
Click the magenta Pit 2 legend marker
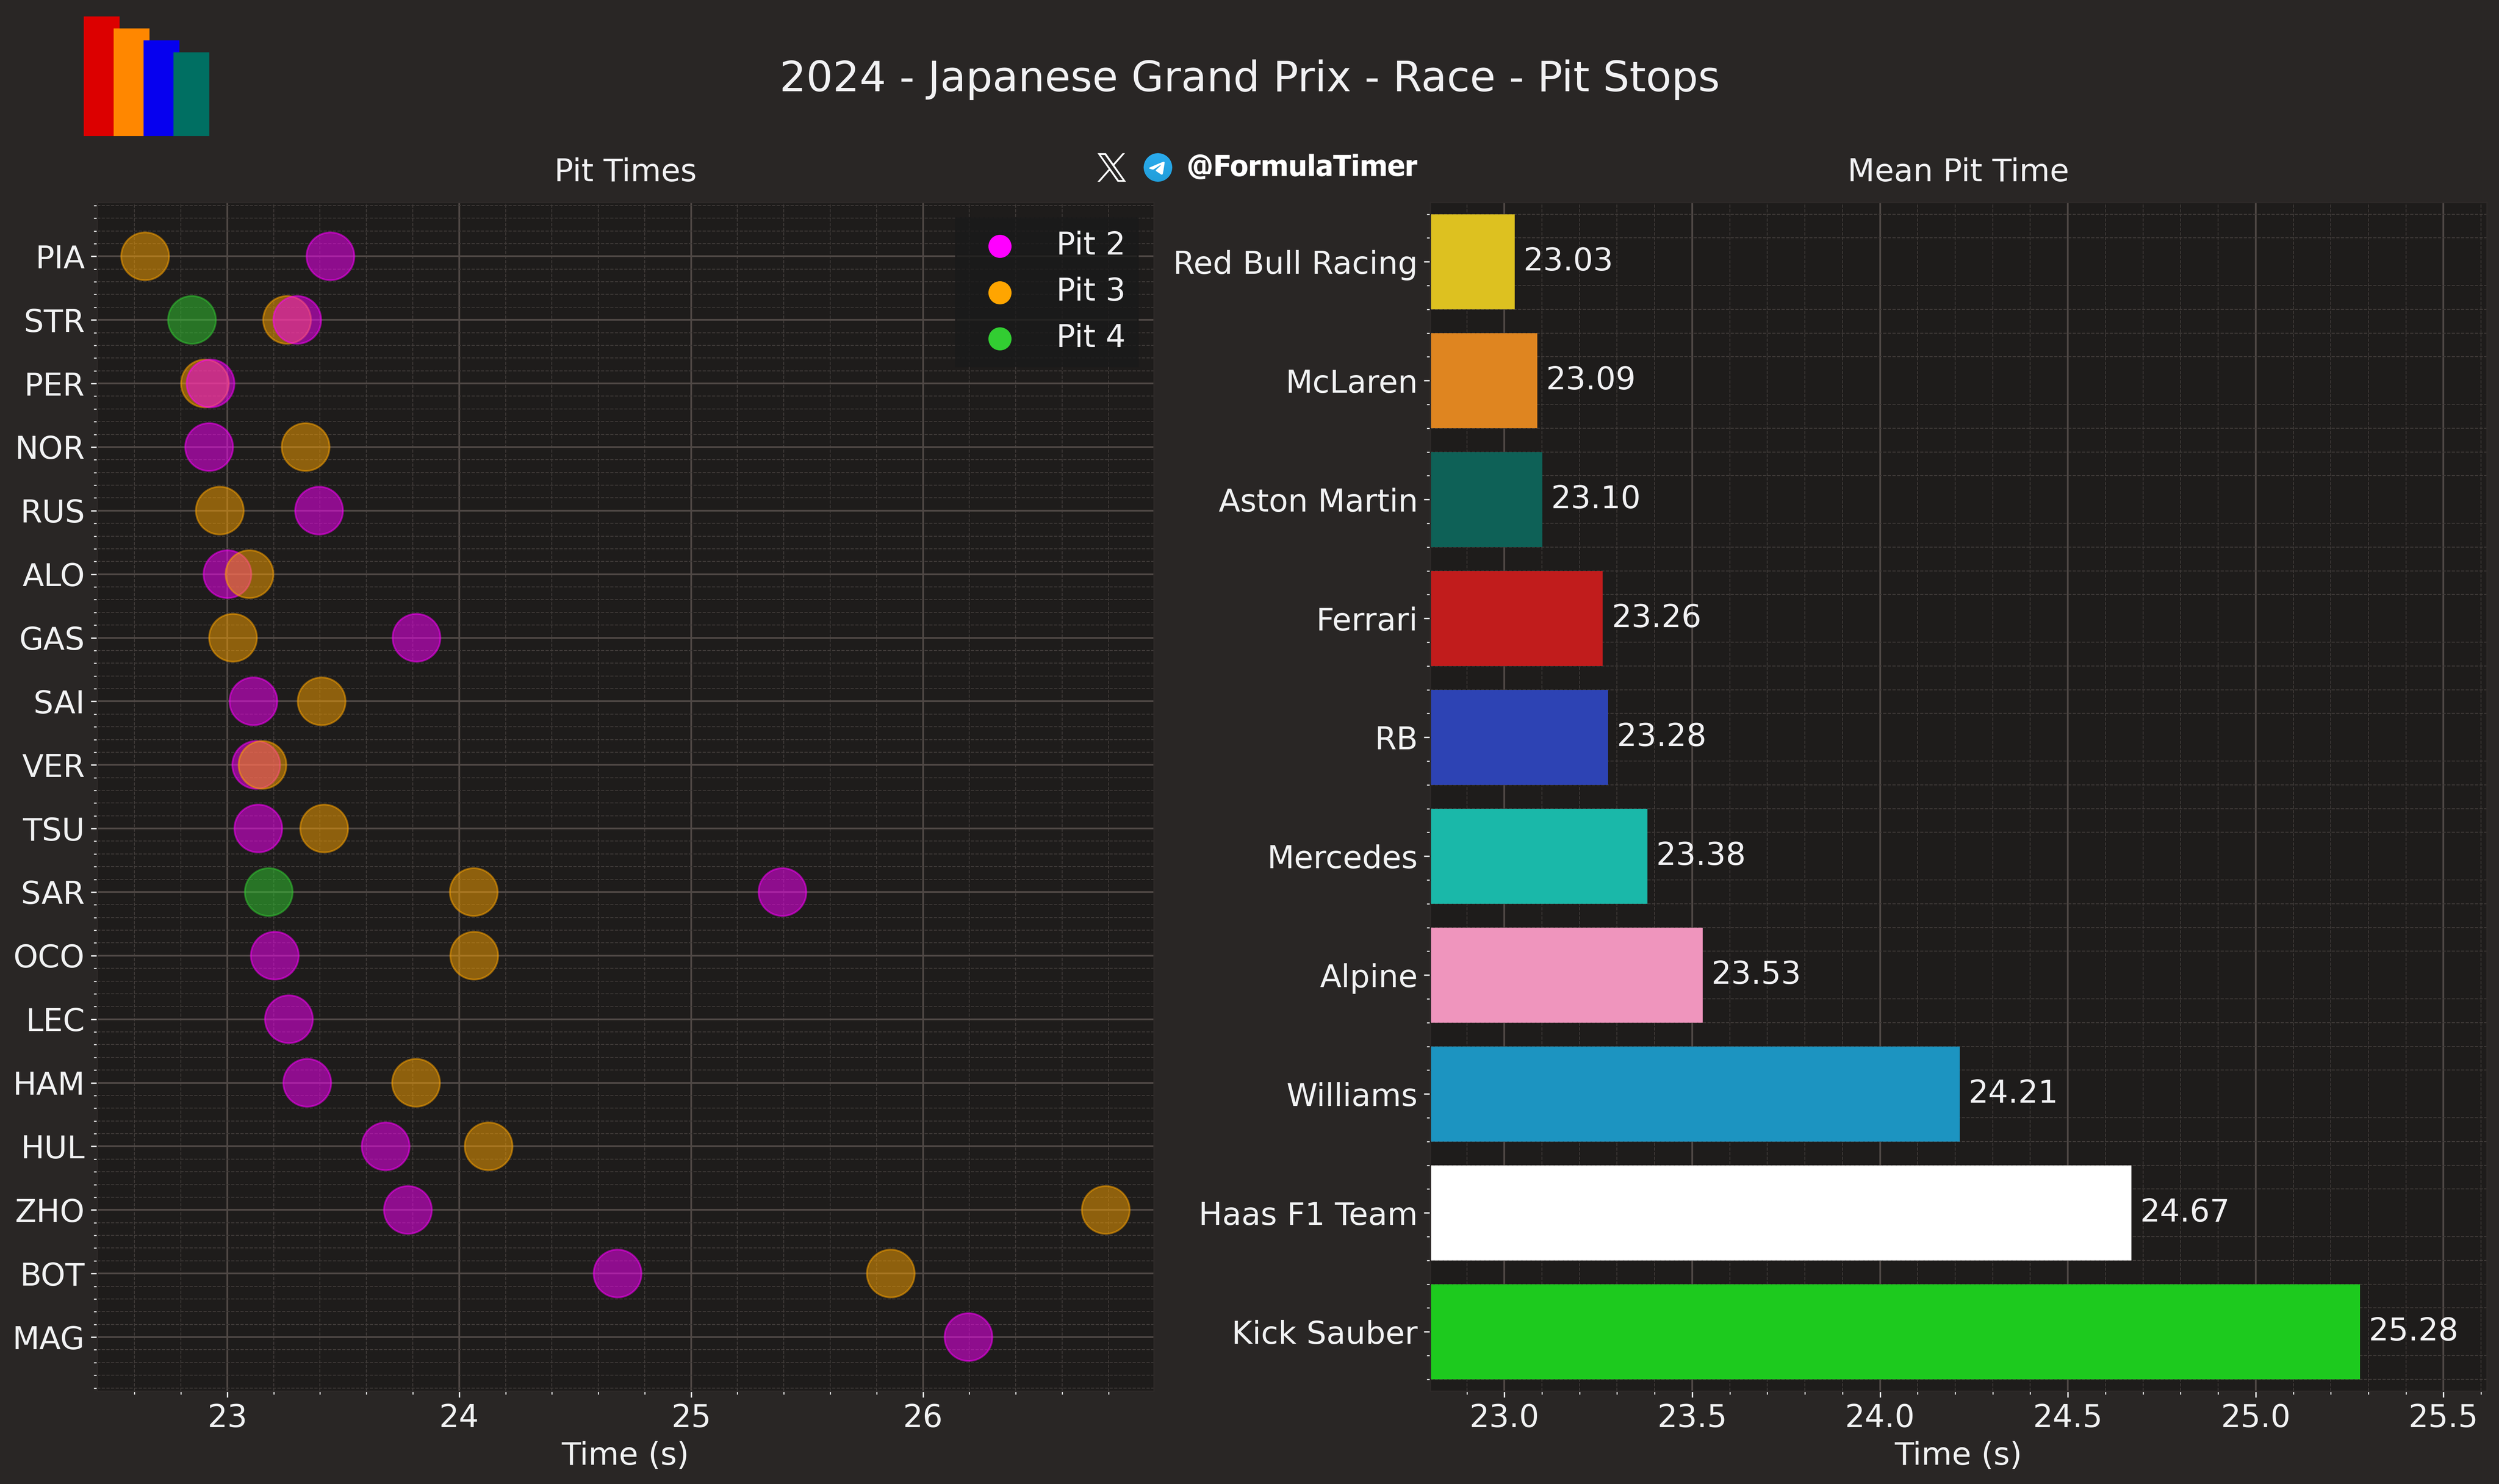pyautogui.click(x=999, y=245)
